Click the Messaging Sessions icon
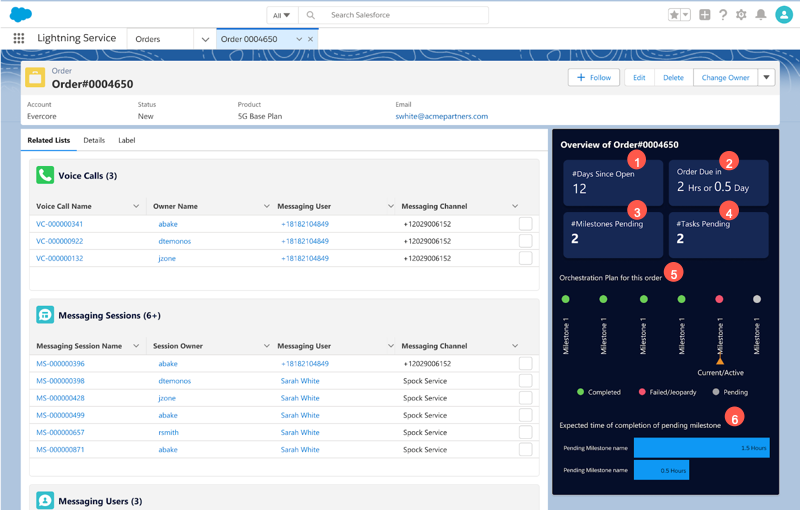The height and width of the screenshot is (510, 800). coord(45,315)
